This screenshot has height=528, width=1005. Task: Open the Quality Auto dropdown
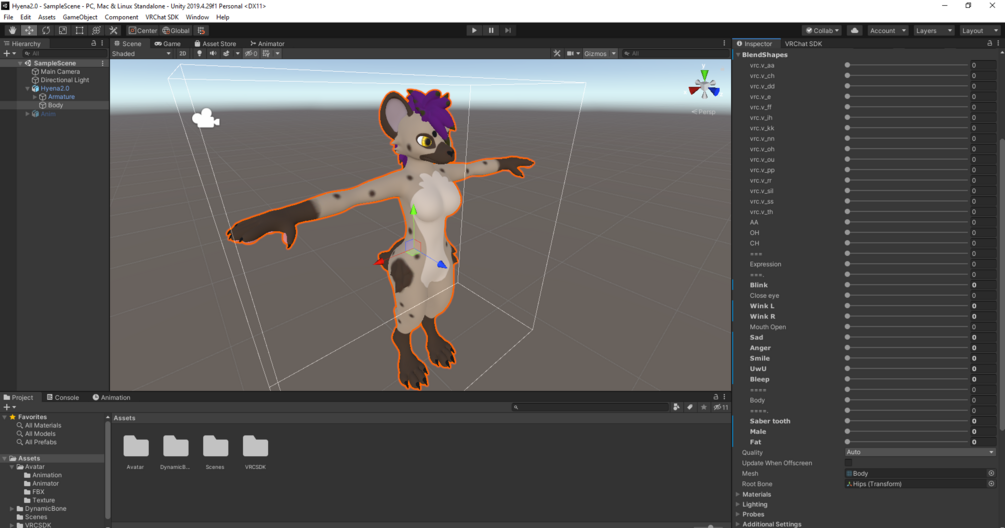point(920,452)
